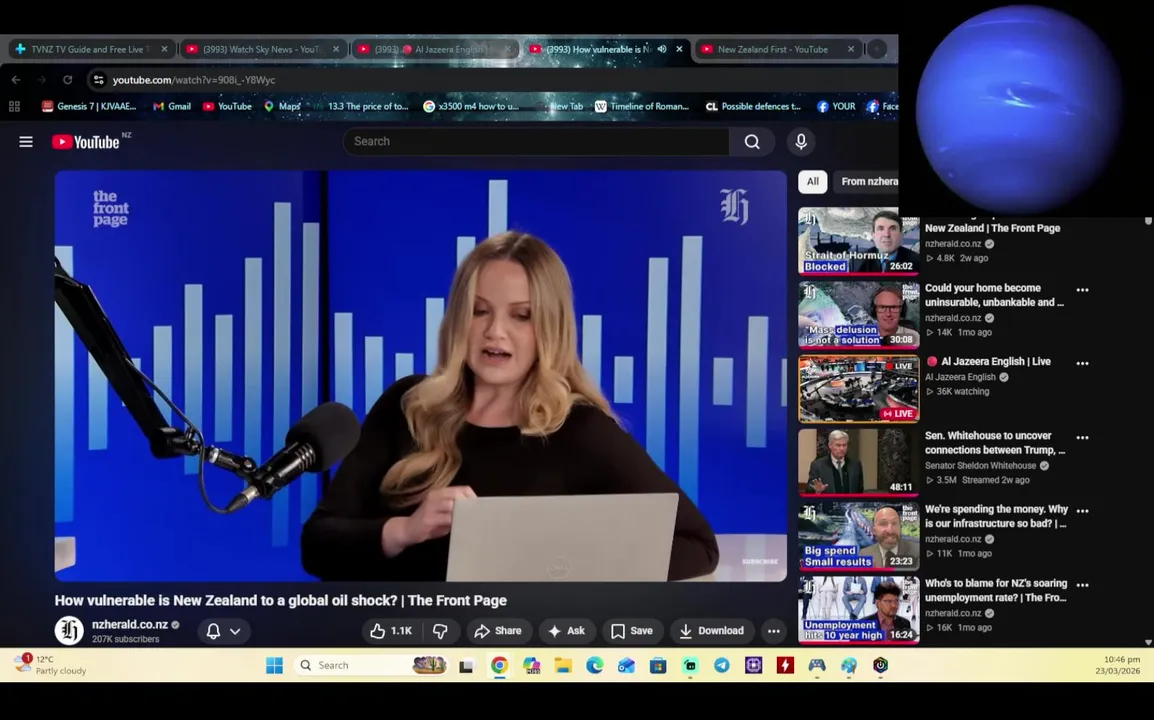The image size is (1154, 720).
Task: Click inside the YouTube search field
Action: pyautogui.click(x=536, y=141)
